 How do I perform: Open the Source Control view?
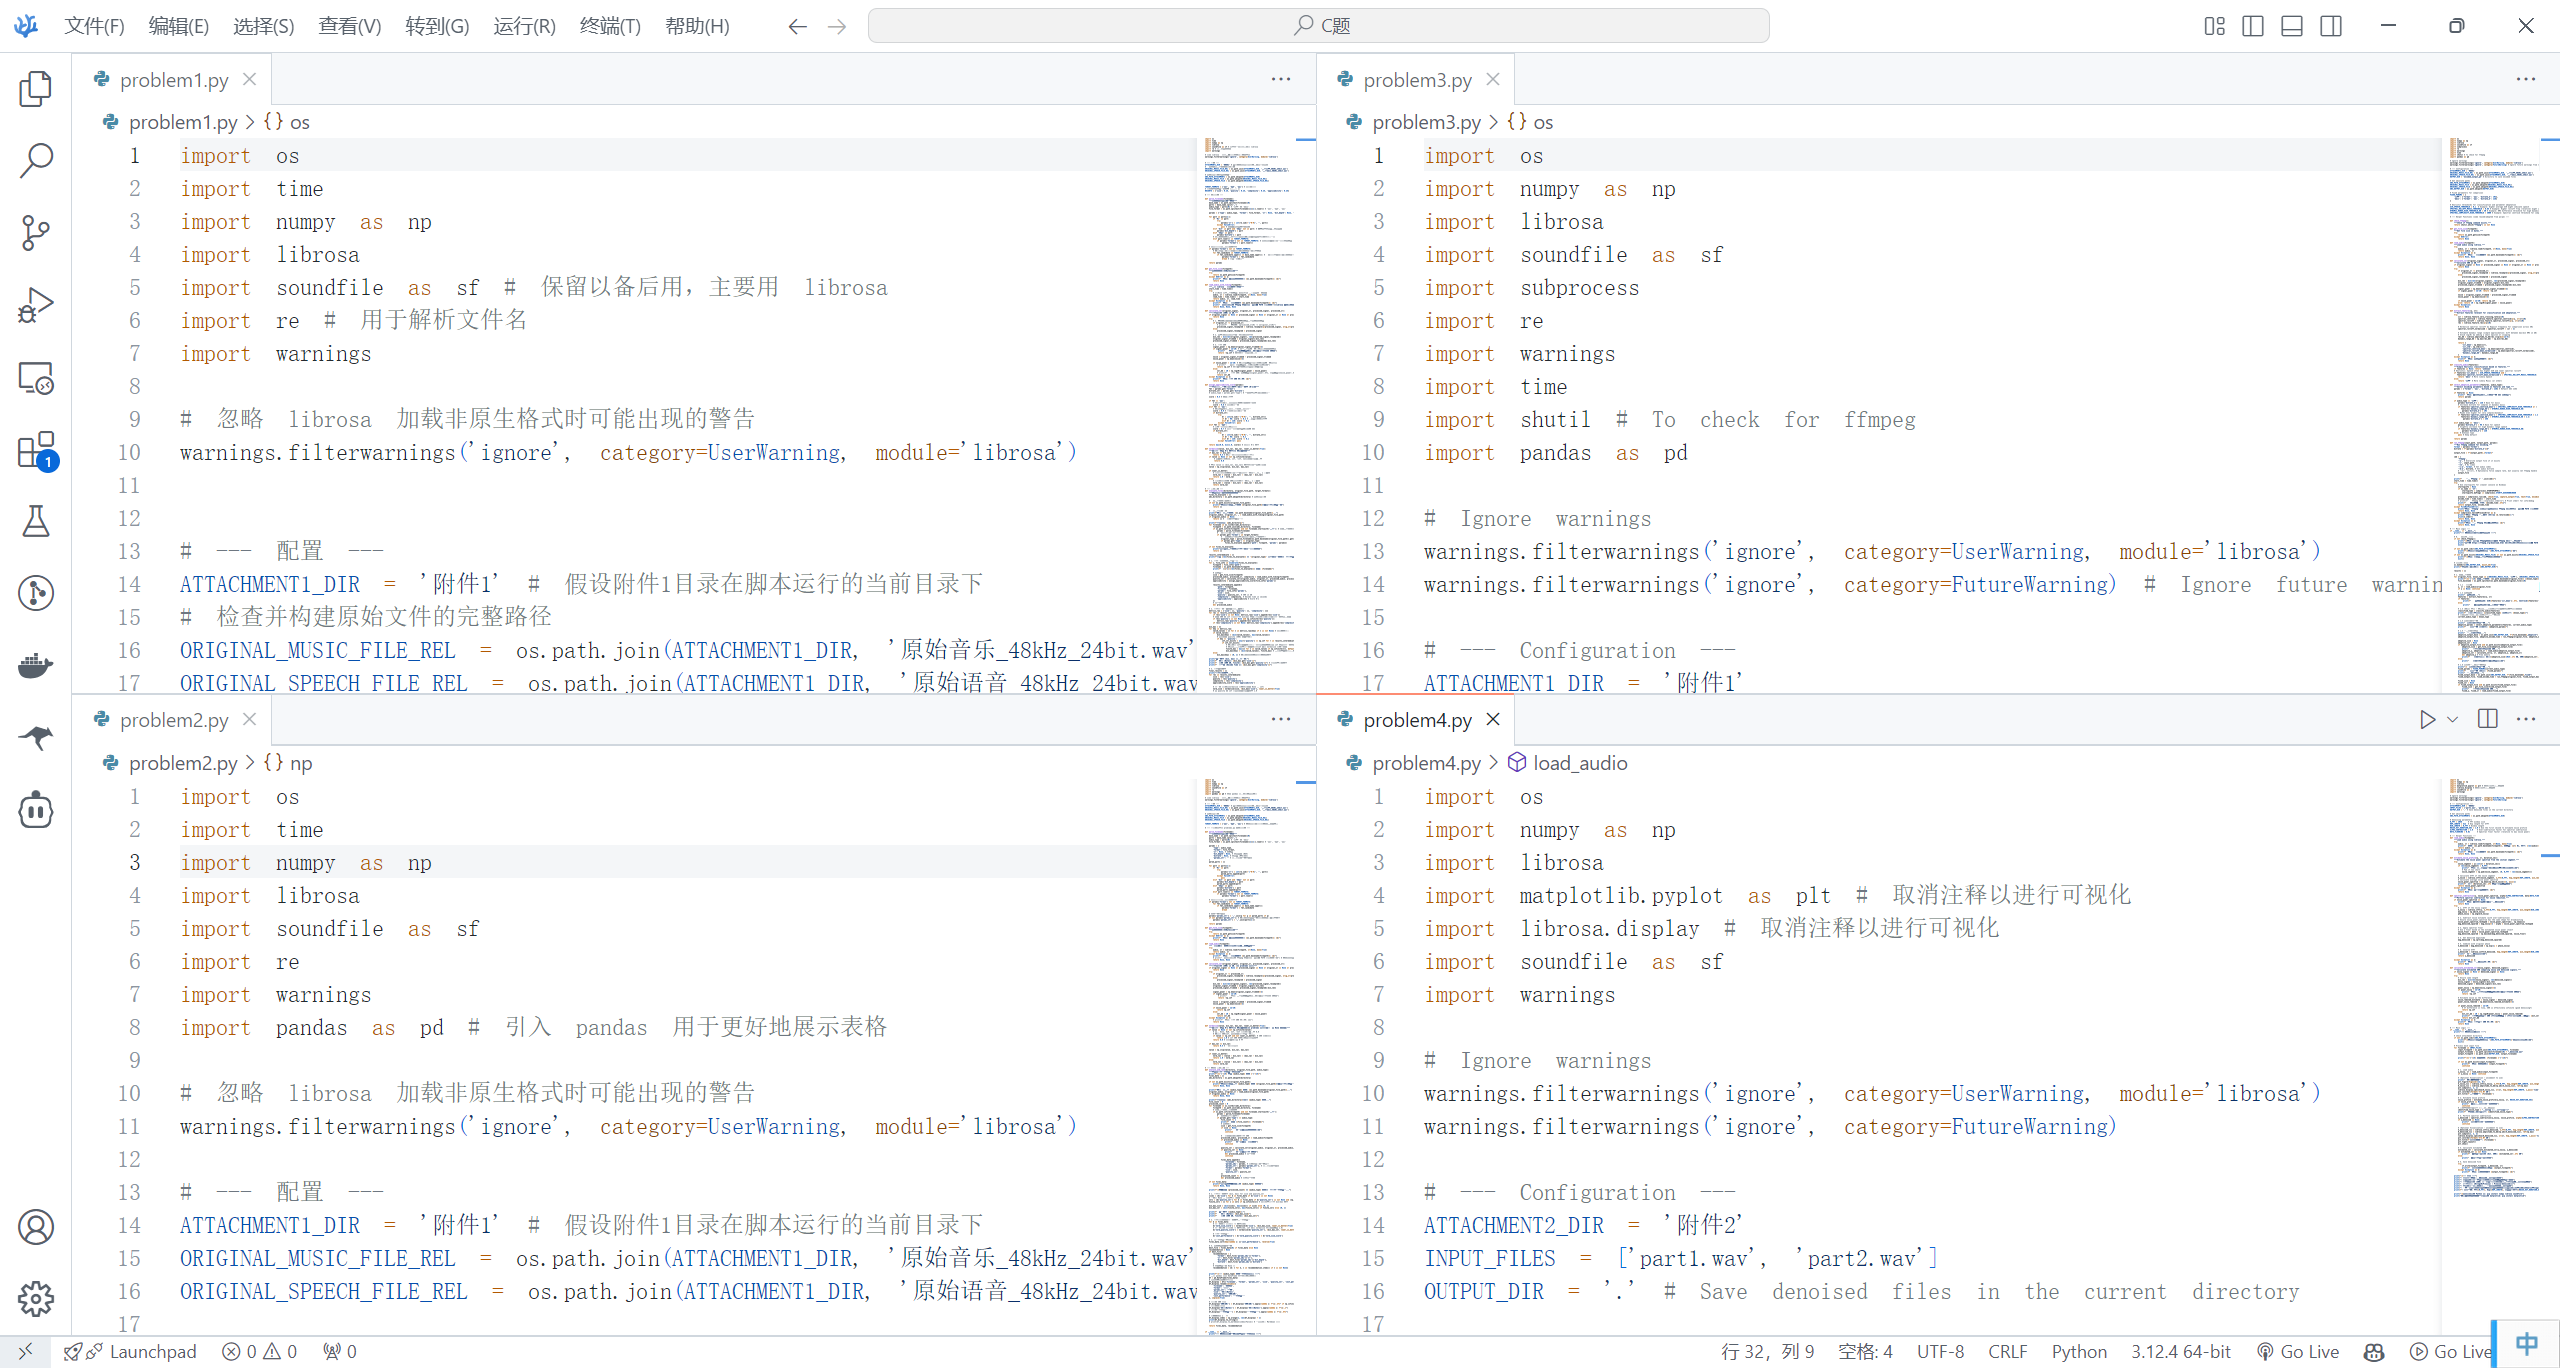36,232
